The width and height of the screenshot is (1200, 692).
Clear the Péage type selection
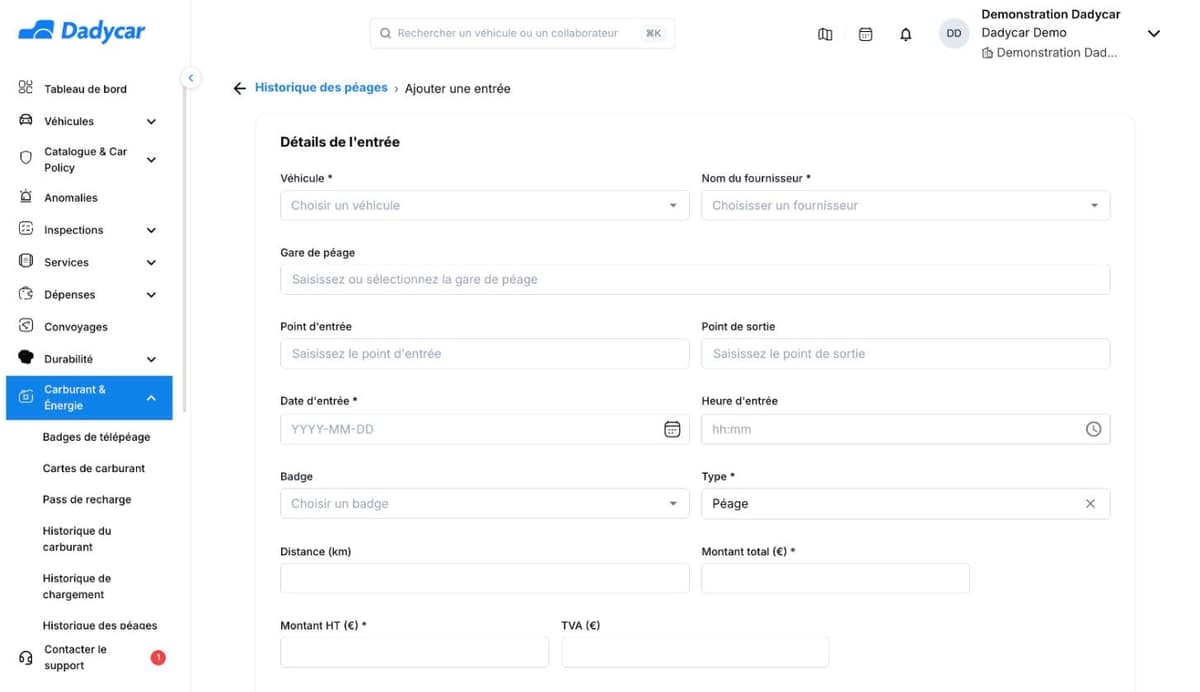pos(1090,504)
